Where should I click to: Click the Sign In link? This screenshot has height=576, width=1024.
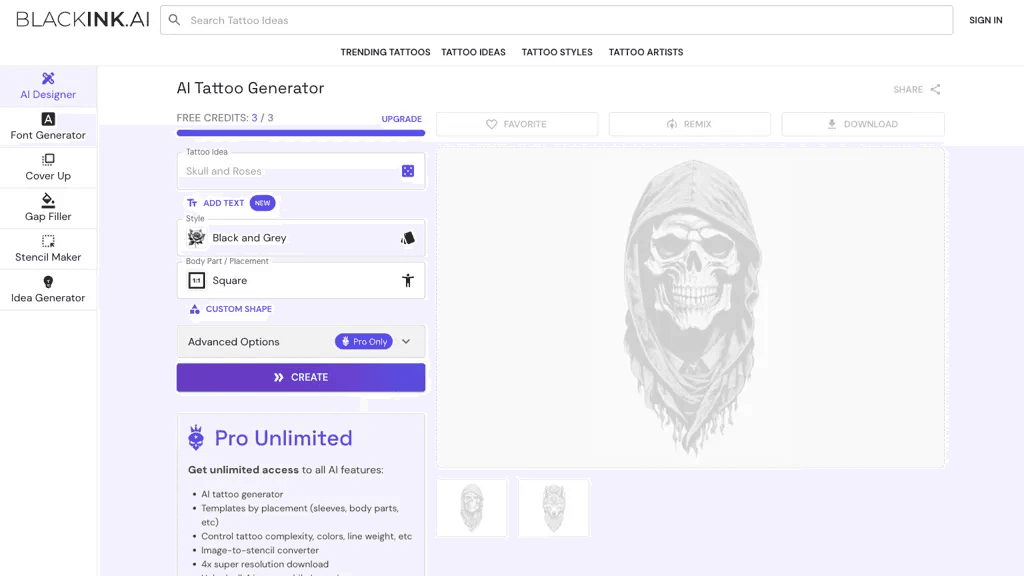click(985, 20)
